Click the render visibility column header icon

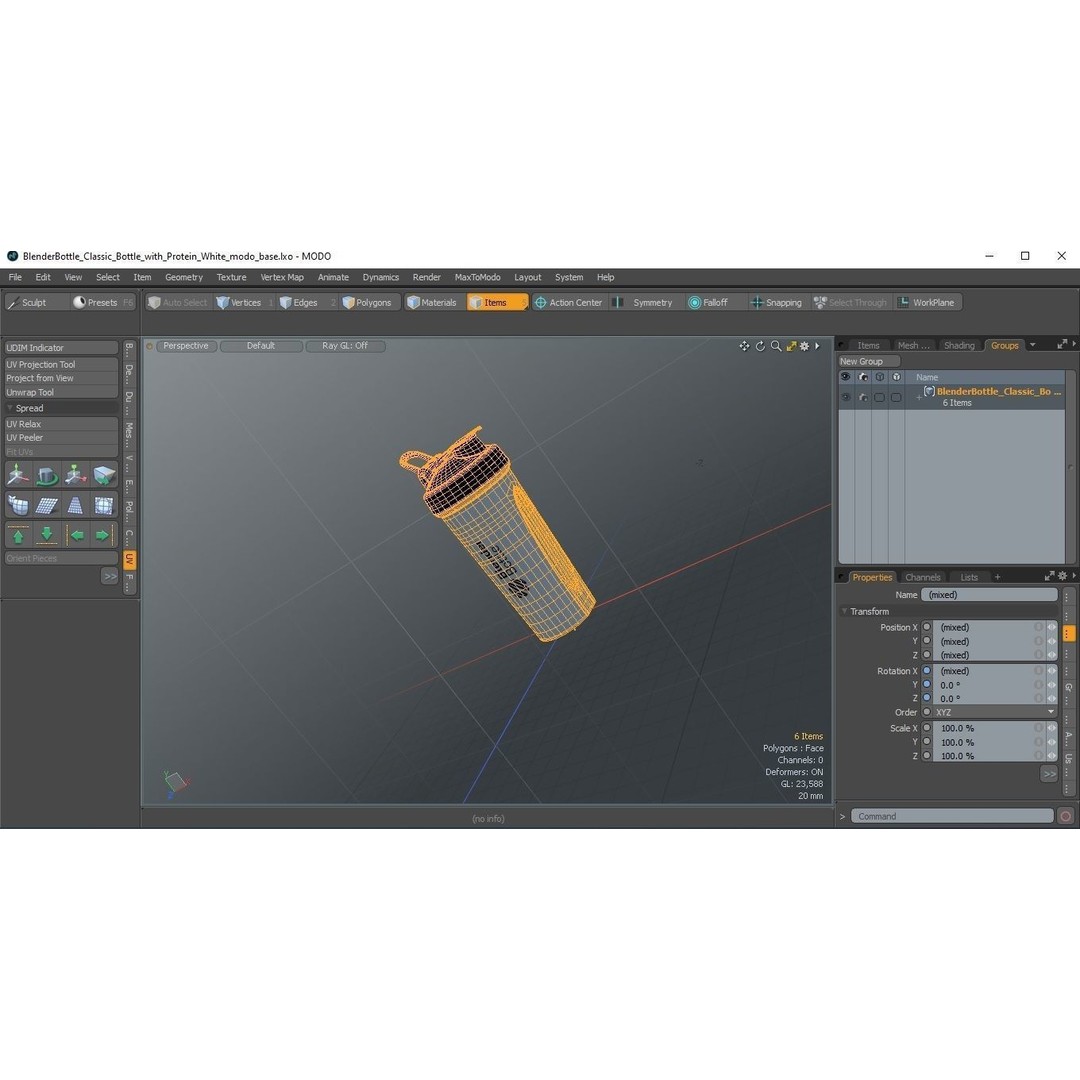(863, 377)
